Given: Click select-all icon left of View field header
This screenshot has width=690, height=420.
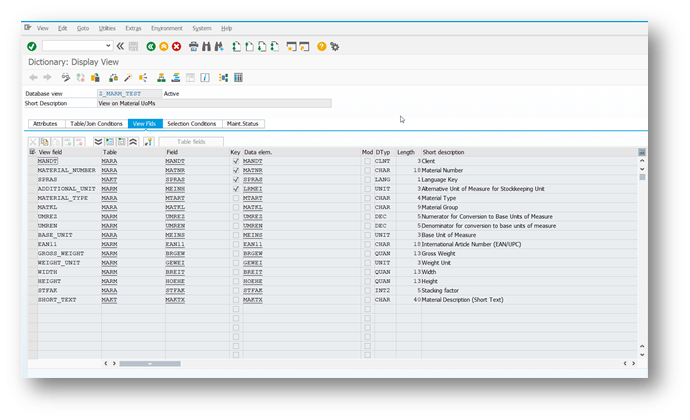Looking at the screenshot, I should [x=32, y=152].
